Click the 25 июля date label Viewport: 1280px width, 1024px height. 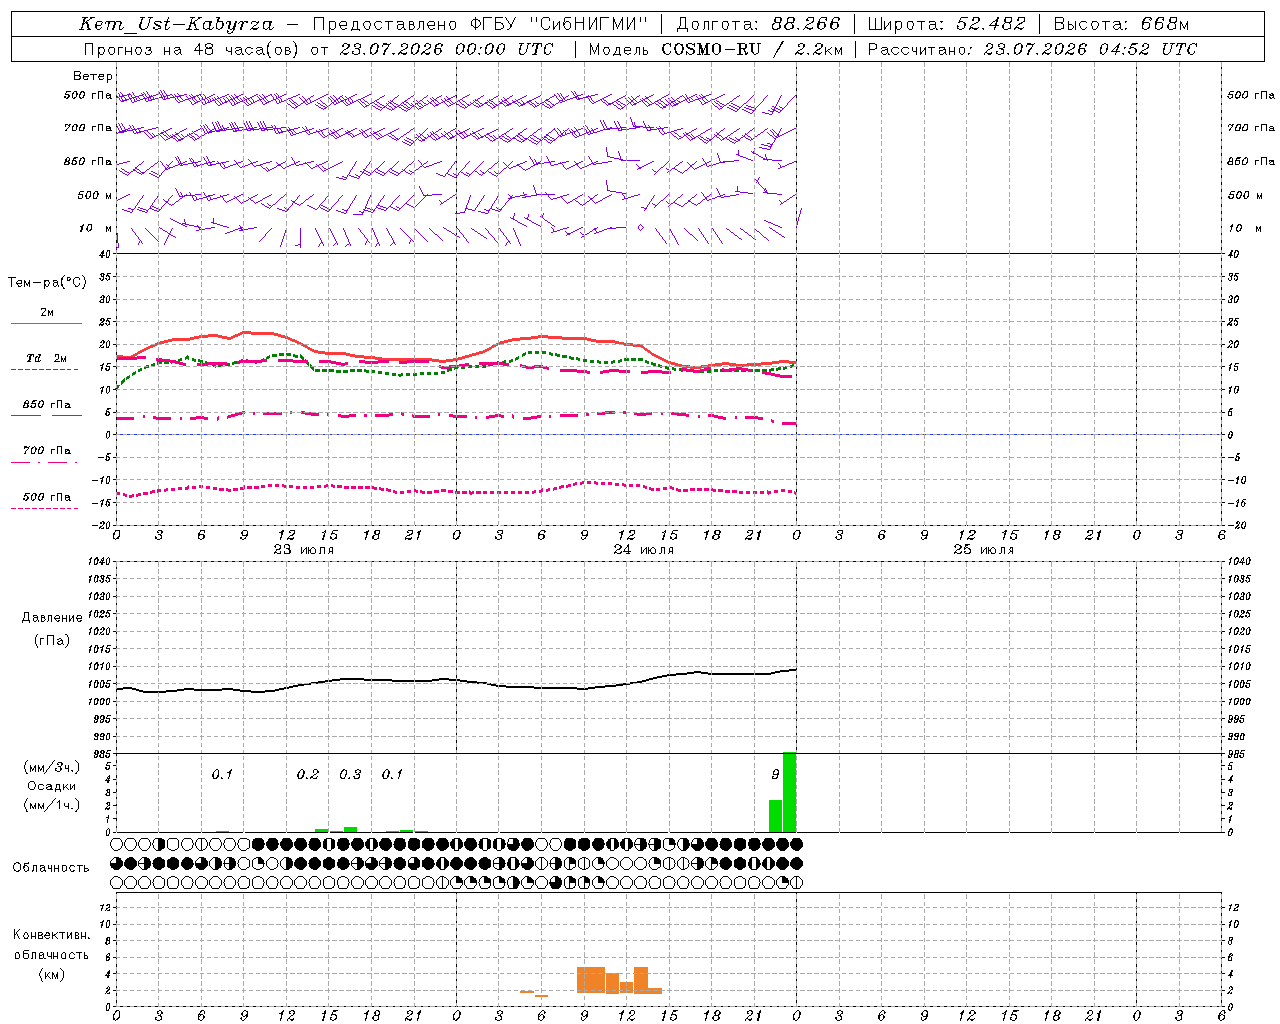click(x=983, y=549)
